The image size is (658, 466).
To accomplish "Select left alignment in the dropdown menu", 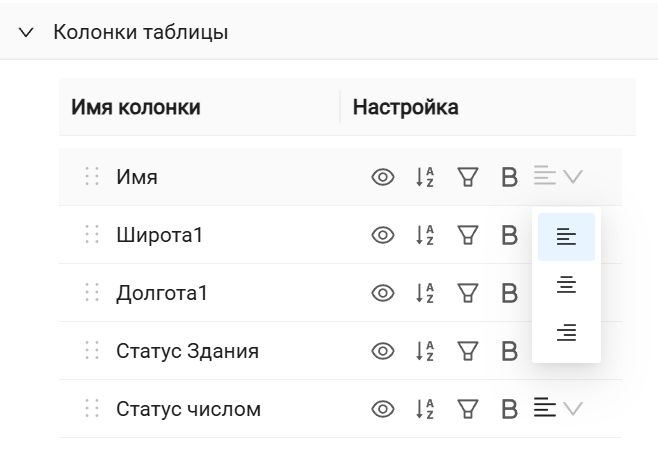I will [x=566, y=237].
